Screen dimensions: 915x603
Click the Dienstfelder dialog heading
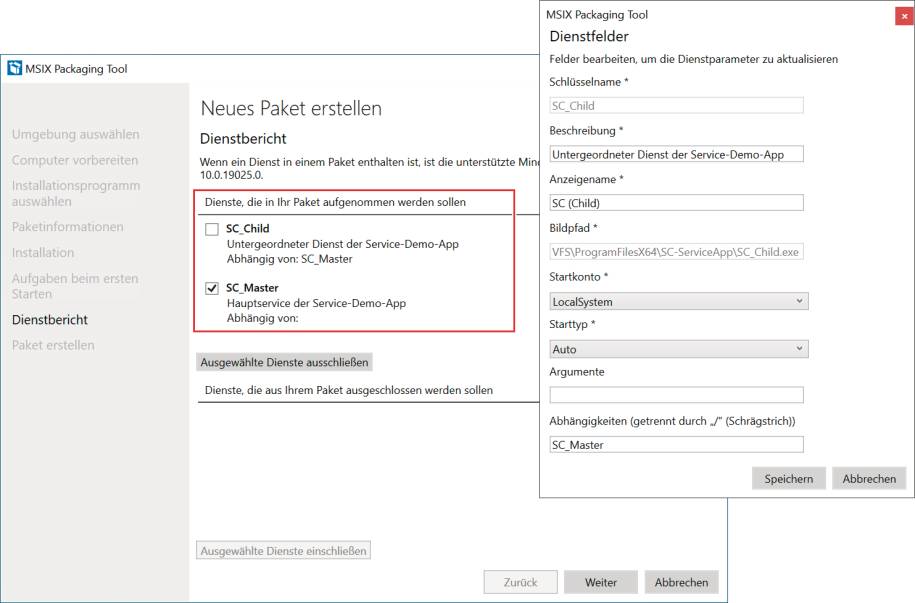589,36
